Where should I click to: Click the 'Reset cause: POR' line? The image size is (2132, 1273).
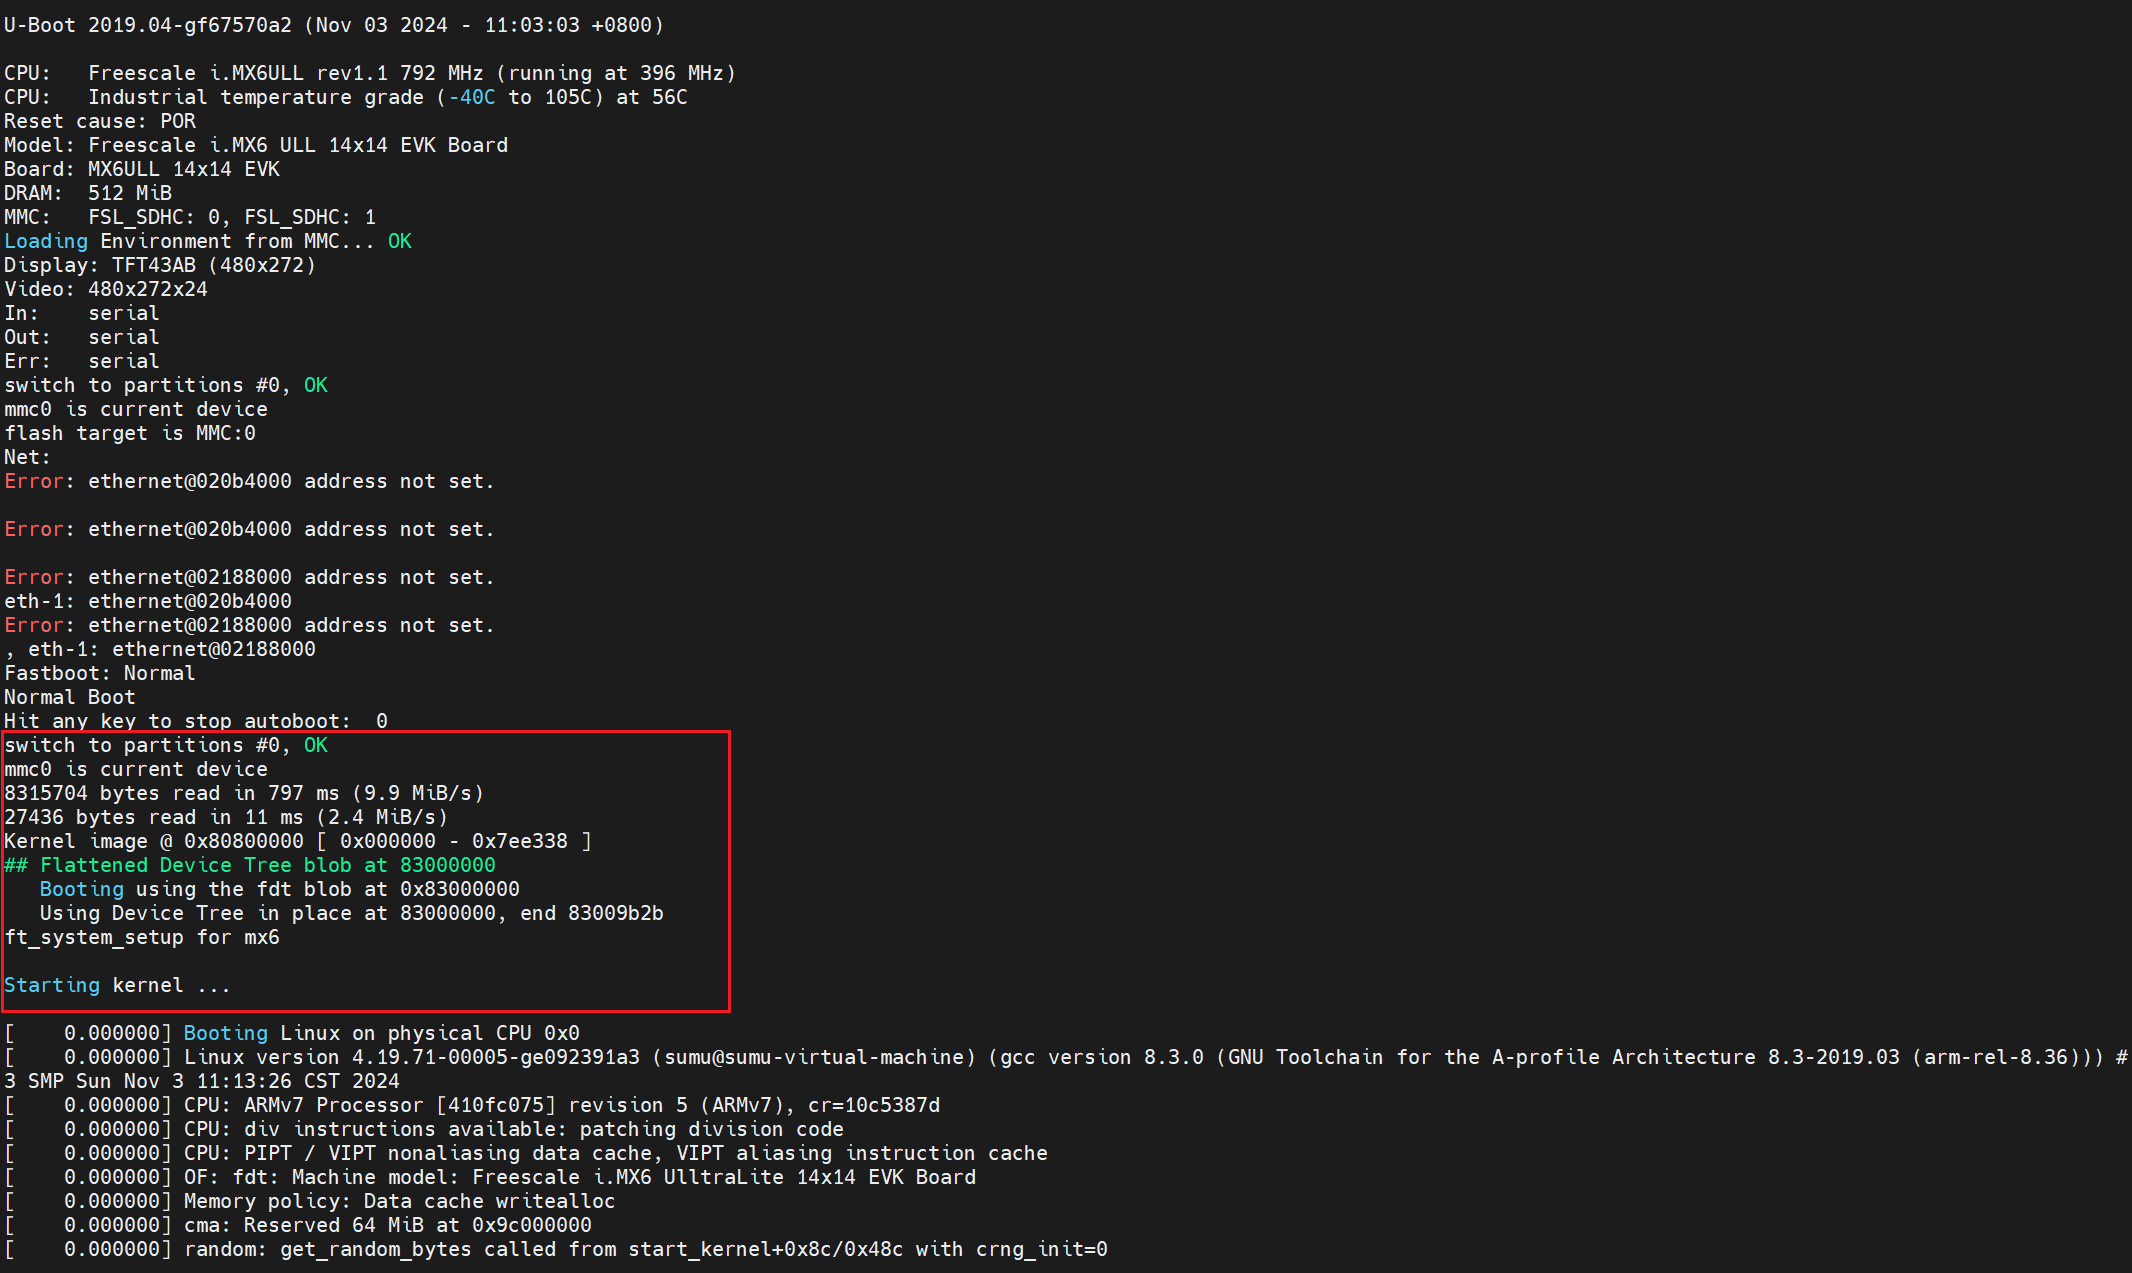point(100,121)
